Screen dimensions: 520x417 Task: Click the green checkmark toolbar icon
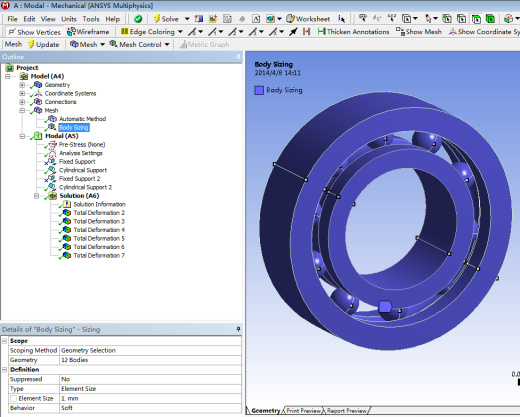[138, 19]
